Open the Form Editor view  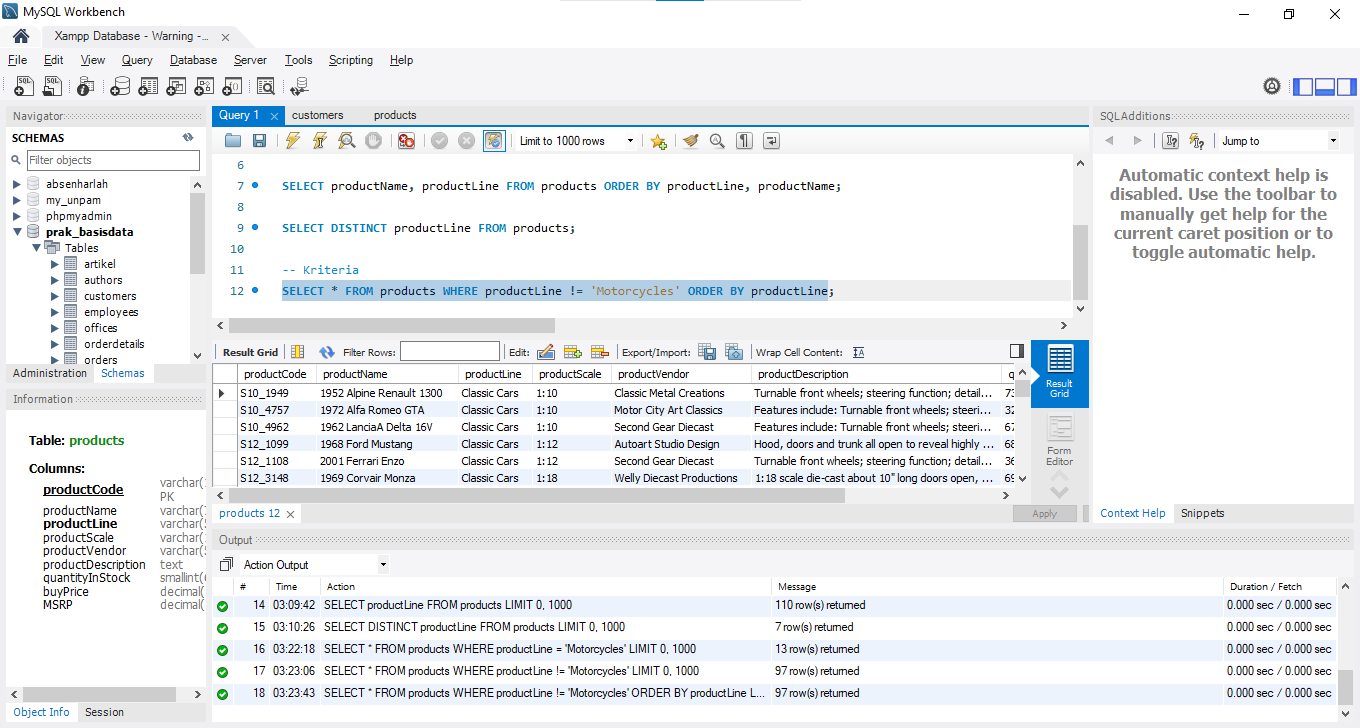1060,440
